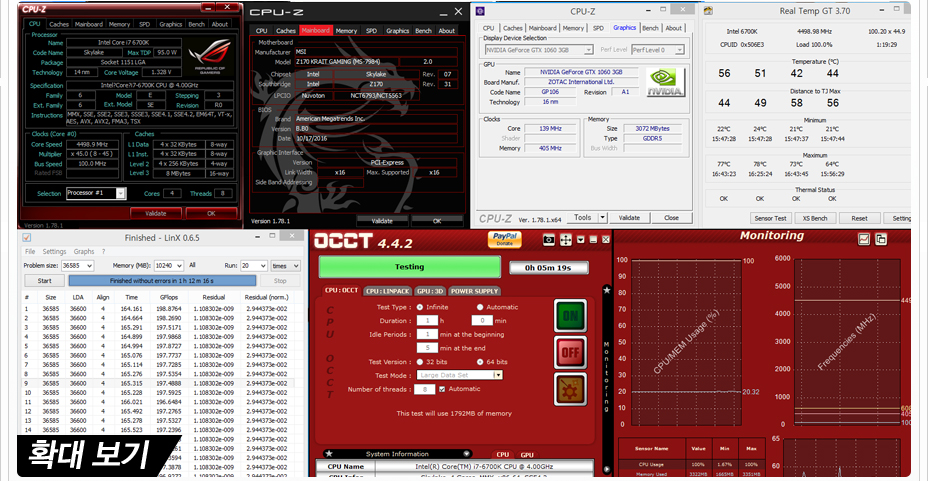Image resolution: width=928 pixels, height=481 pixels.
Task: Click the Start button in LinX
Action: 45,280
